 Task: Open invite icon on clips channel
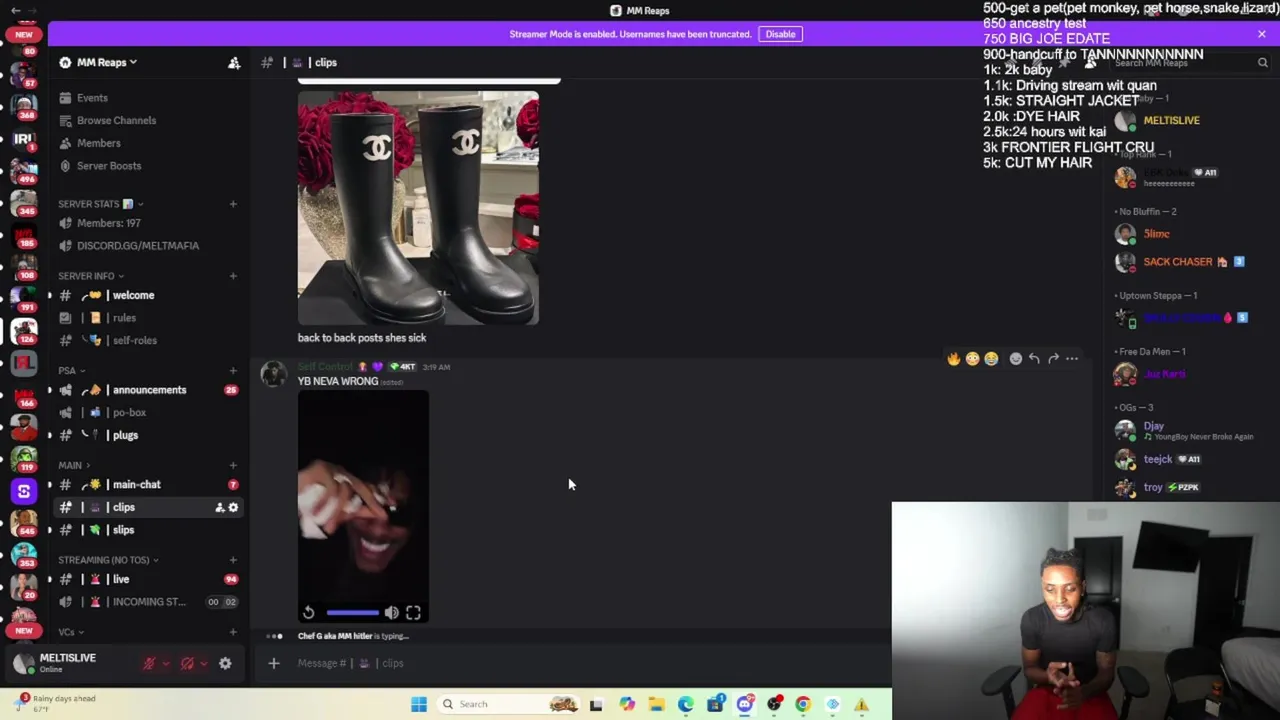coord(219,508)
